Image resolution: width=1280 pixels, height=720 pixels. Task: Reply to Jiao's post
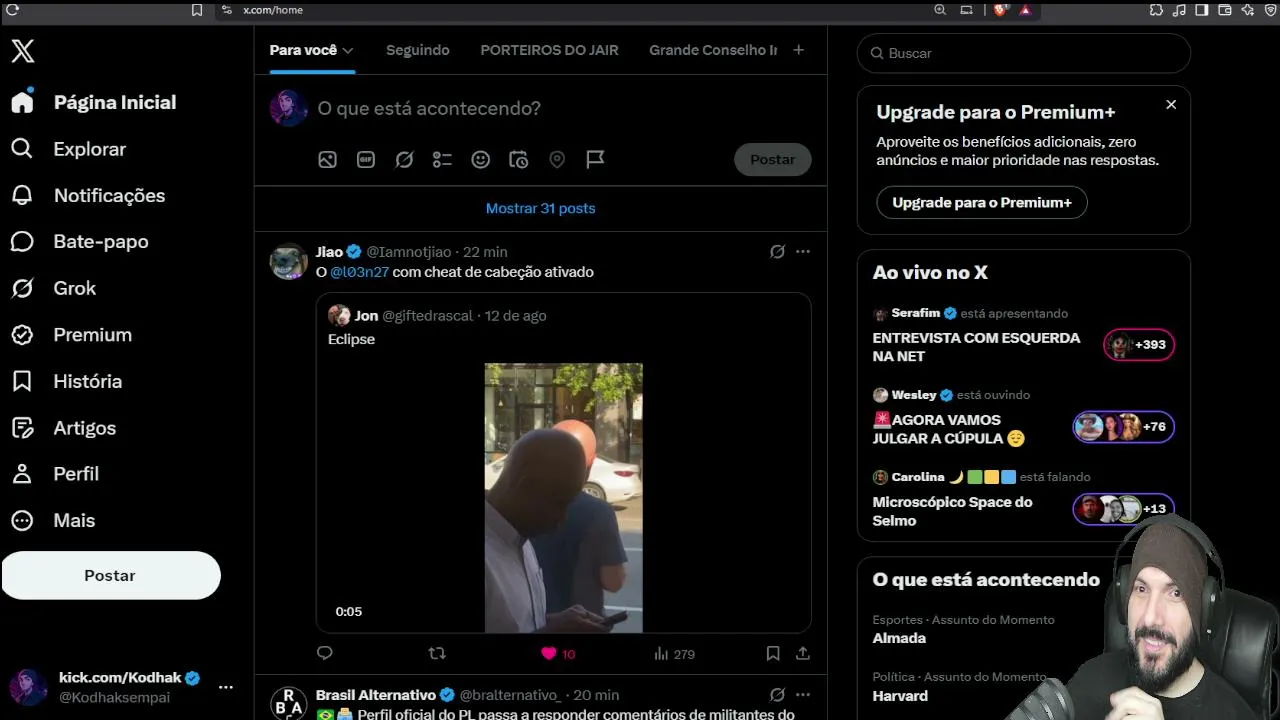click(324, 653)
